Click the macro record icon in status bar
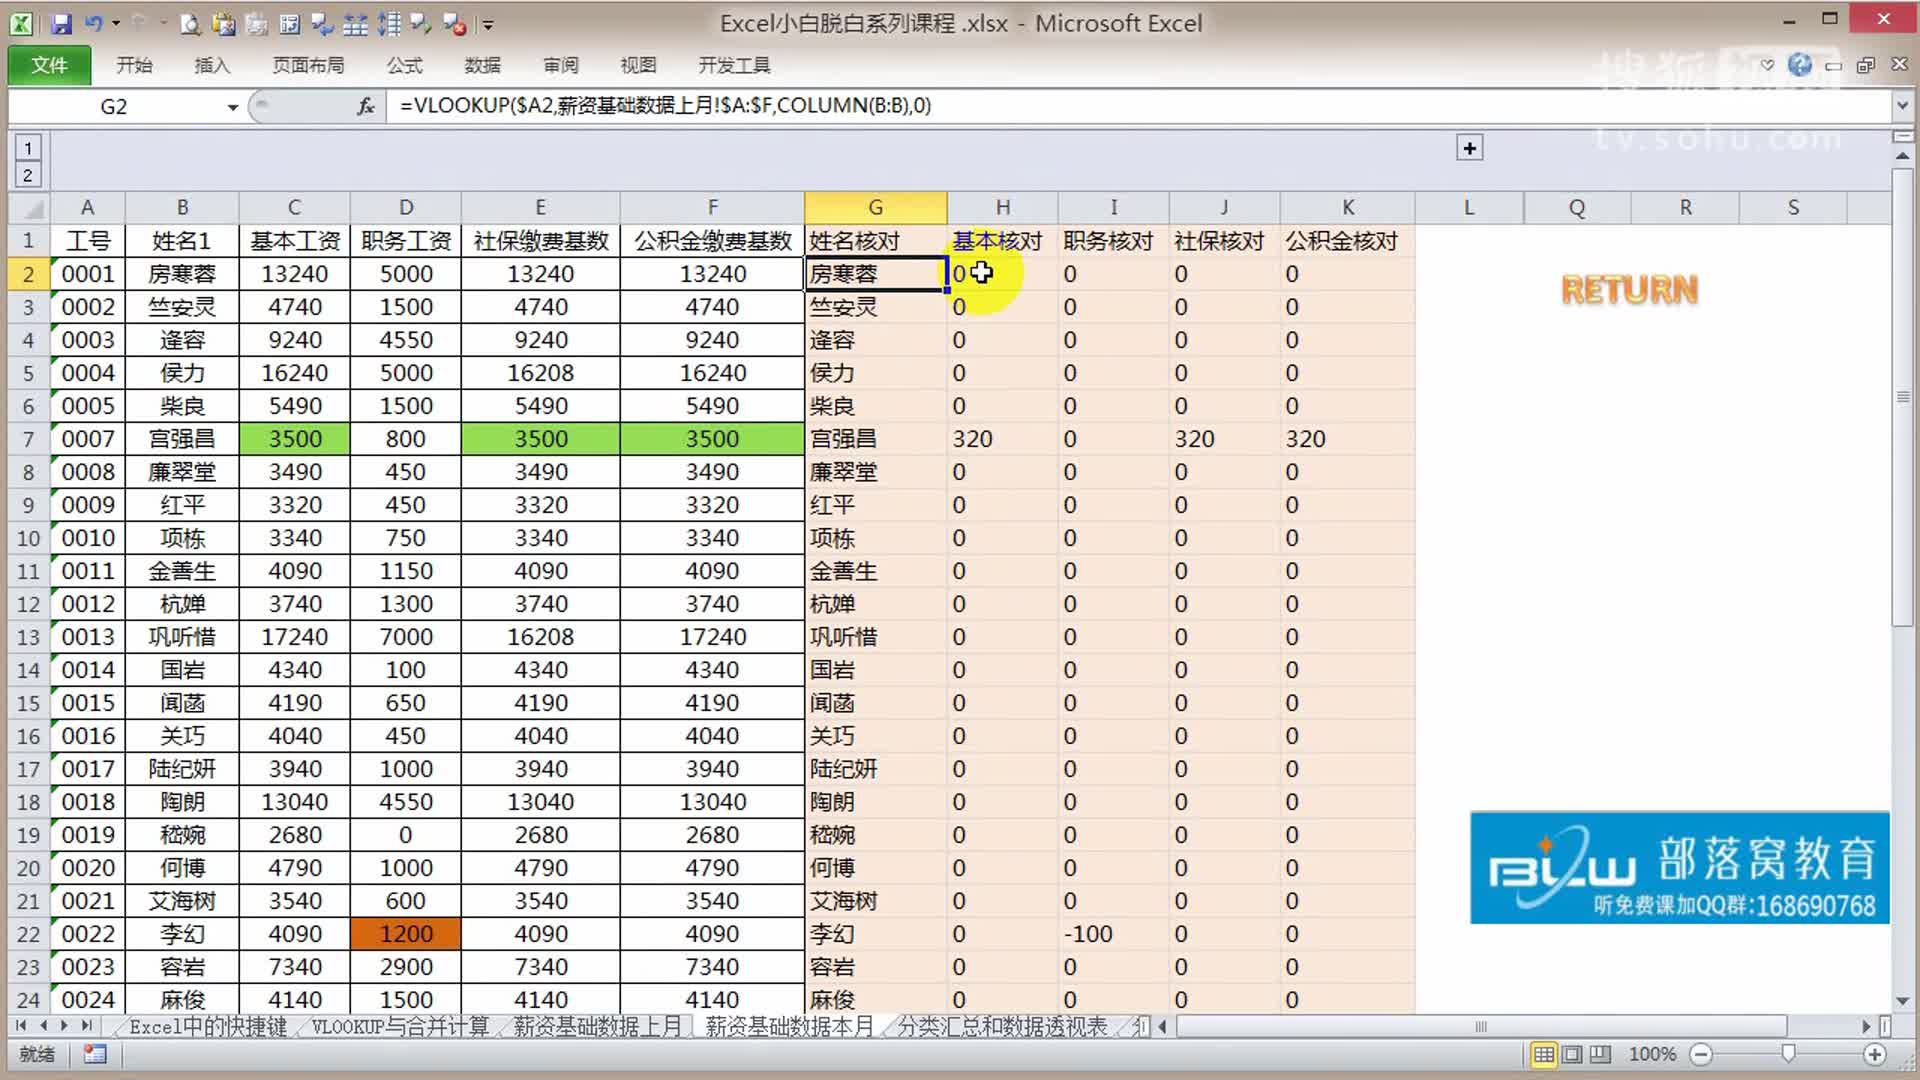This screenshot has width=1920, height=1080. tap(95, 1054)
